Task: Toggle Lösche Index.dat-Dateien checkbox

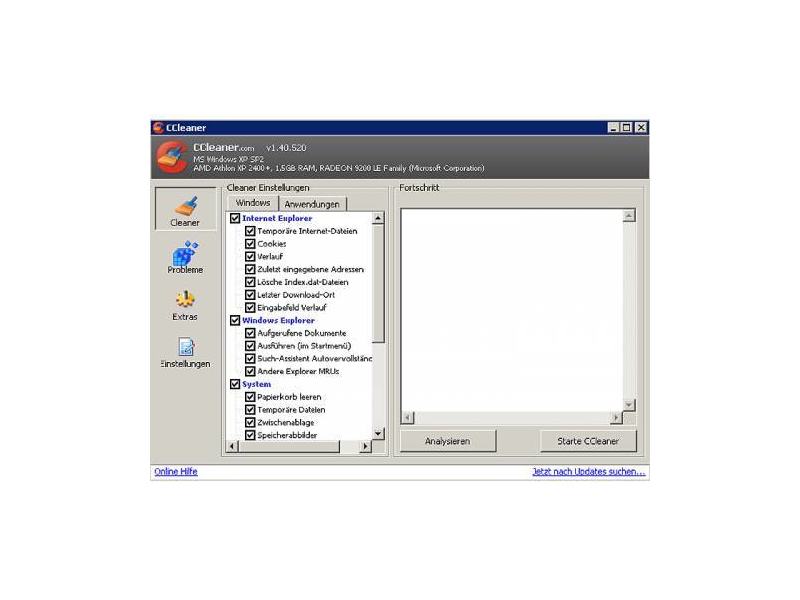Action: [250, 282]
